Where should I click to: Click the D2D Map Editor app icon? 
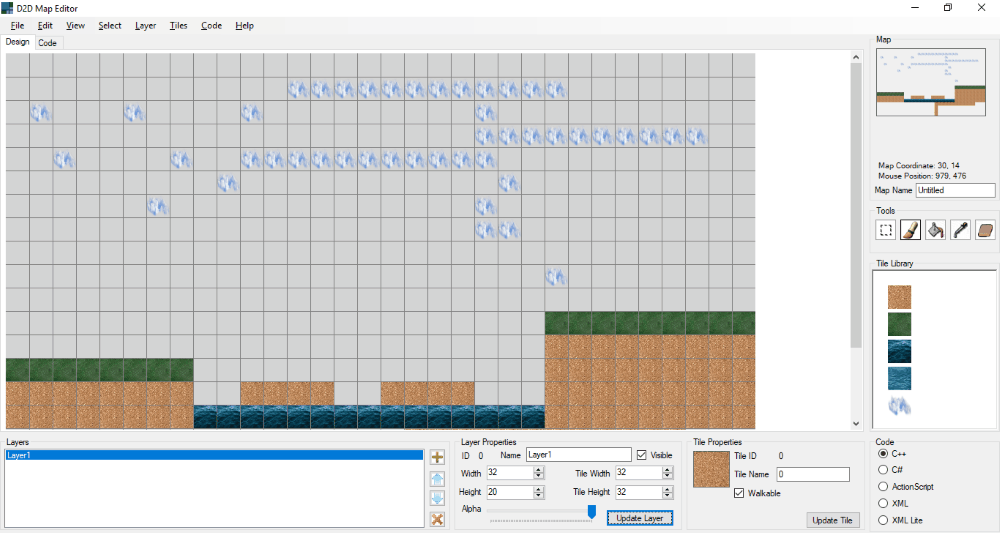coord(7,8)
